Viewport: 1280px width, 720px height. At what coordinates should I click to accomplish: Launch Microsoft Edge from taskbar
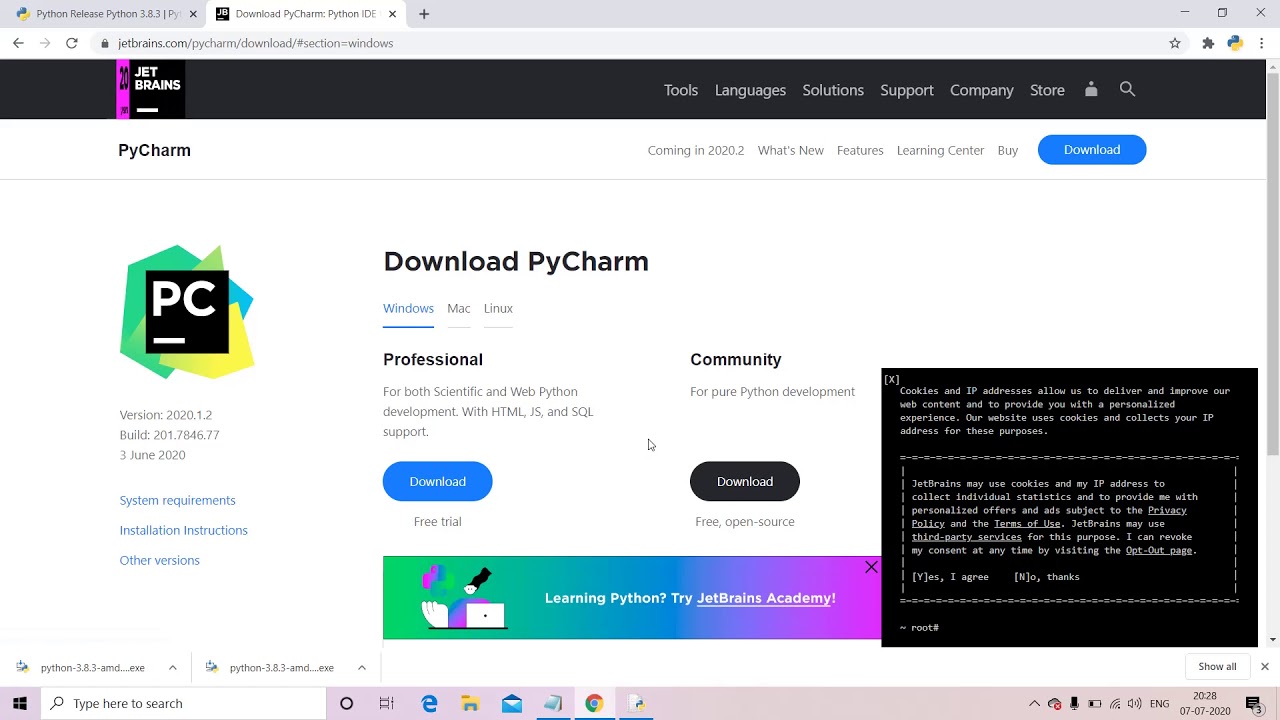429,703
